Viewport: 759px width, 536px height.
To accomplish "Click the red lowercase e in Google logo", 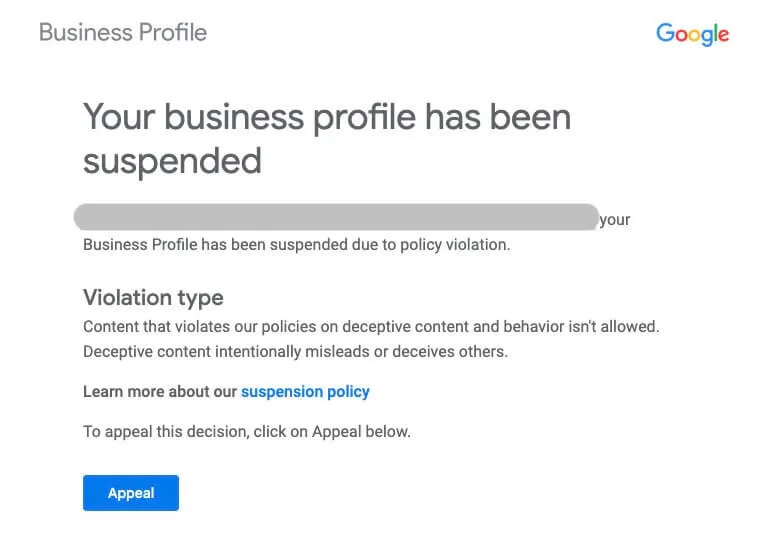I will pos(722,35).
